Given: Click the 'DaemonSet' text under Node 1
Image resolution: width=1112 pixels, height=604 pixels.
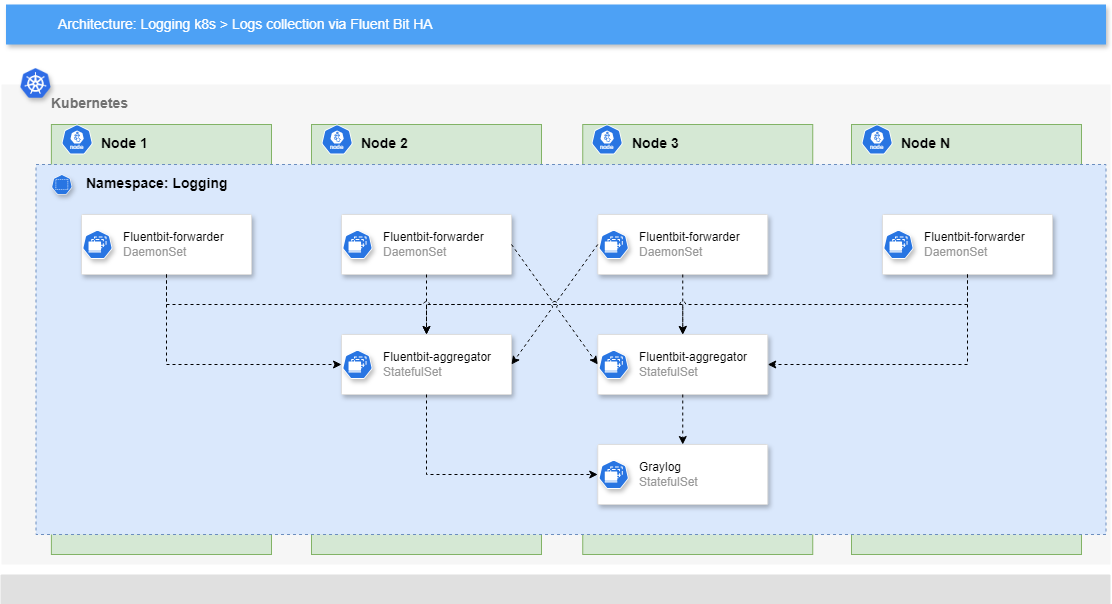Looking at the screenshot, I should (155, 252).
